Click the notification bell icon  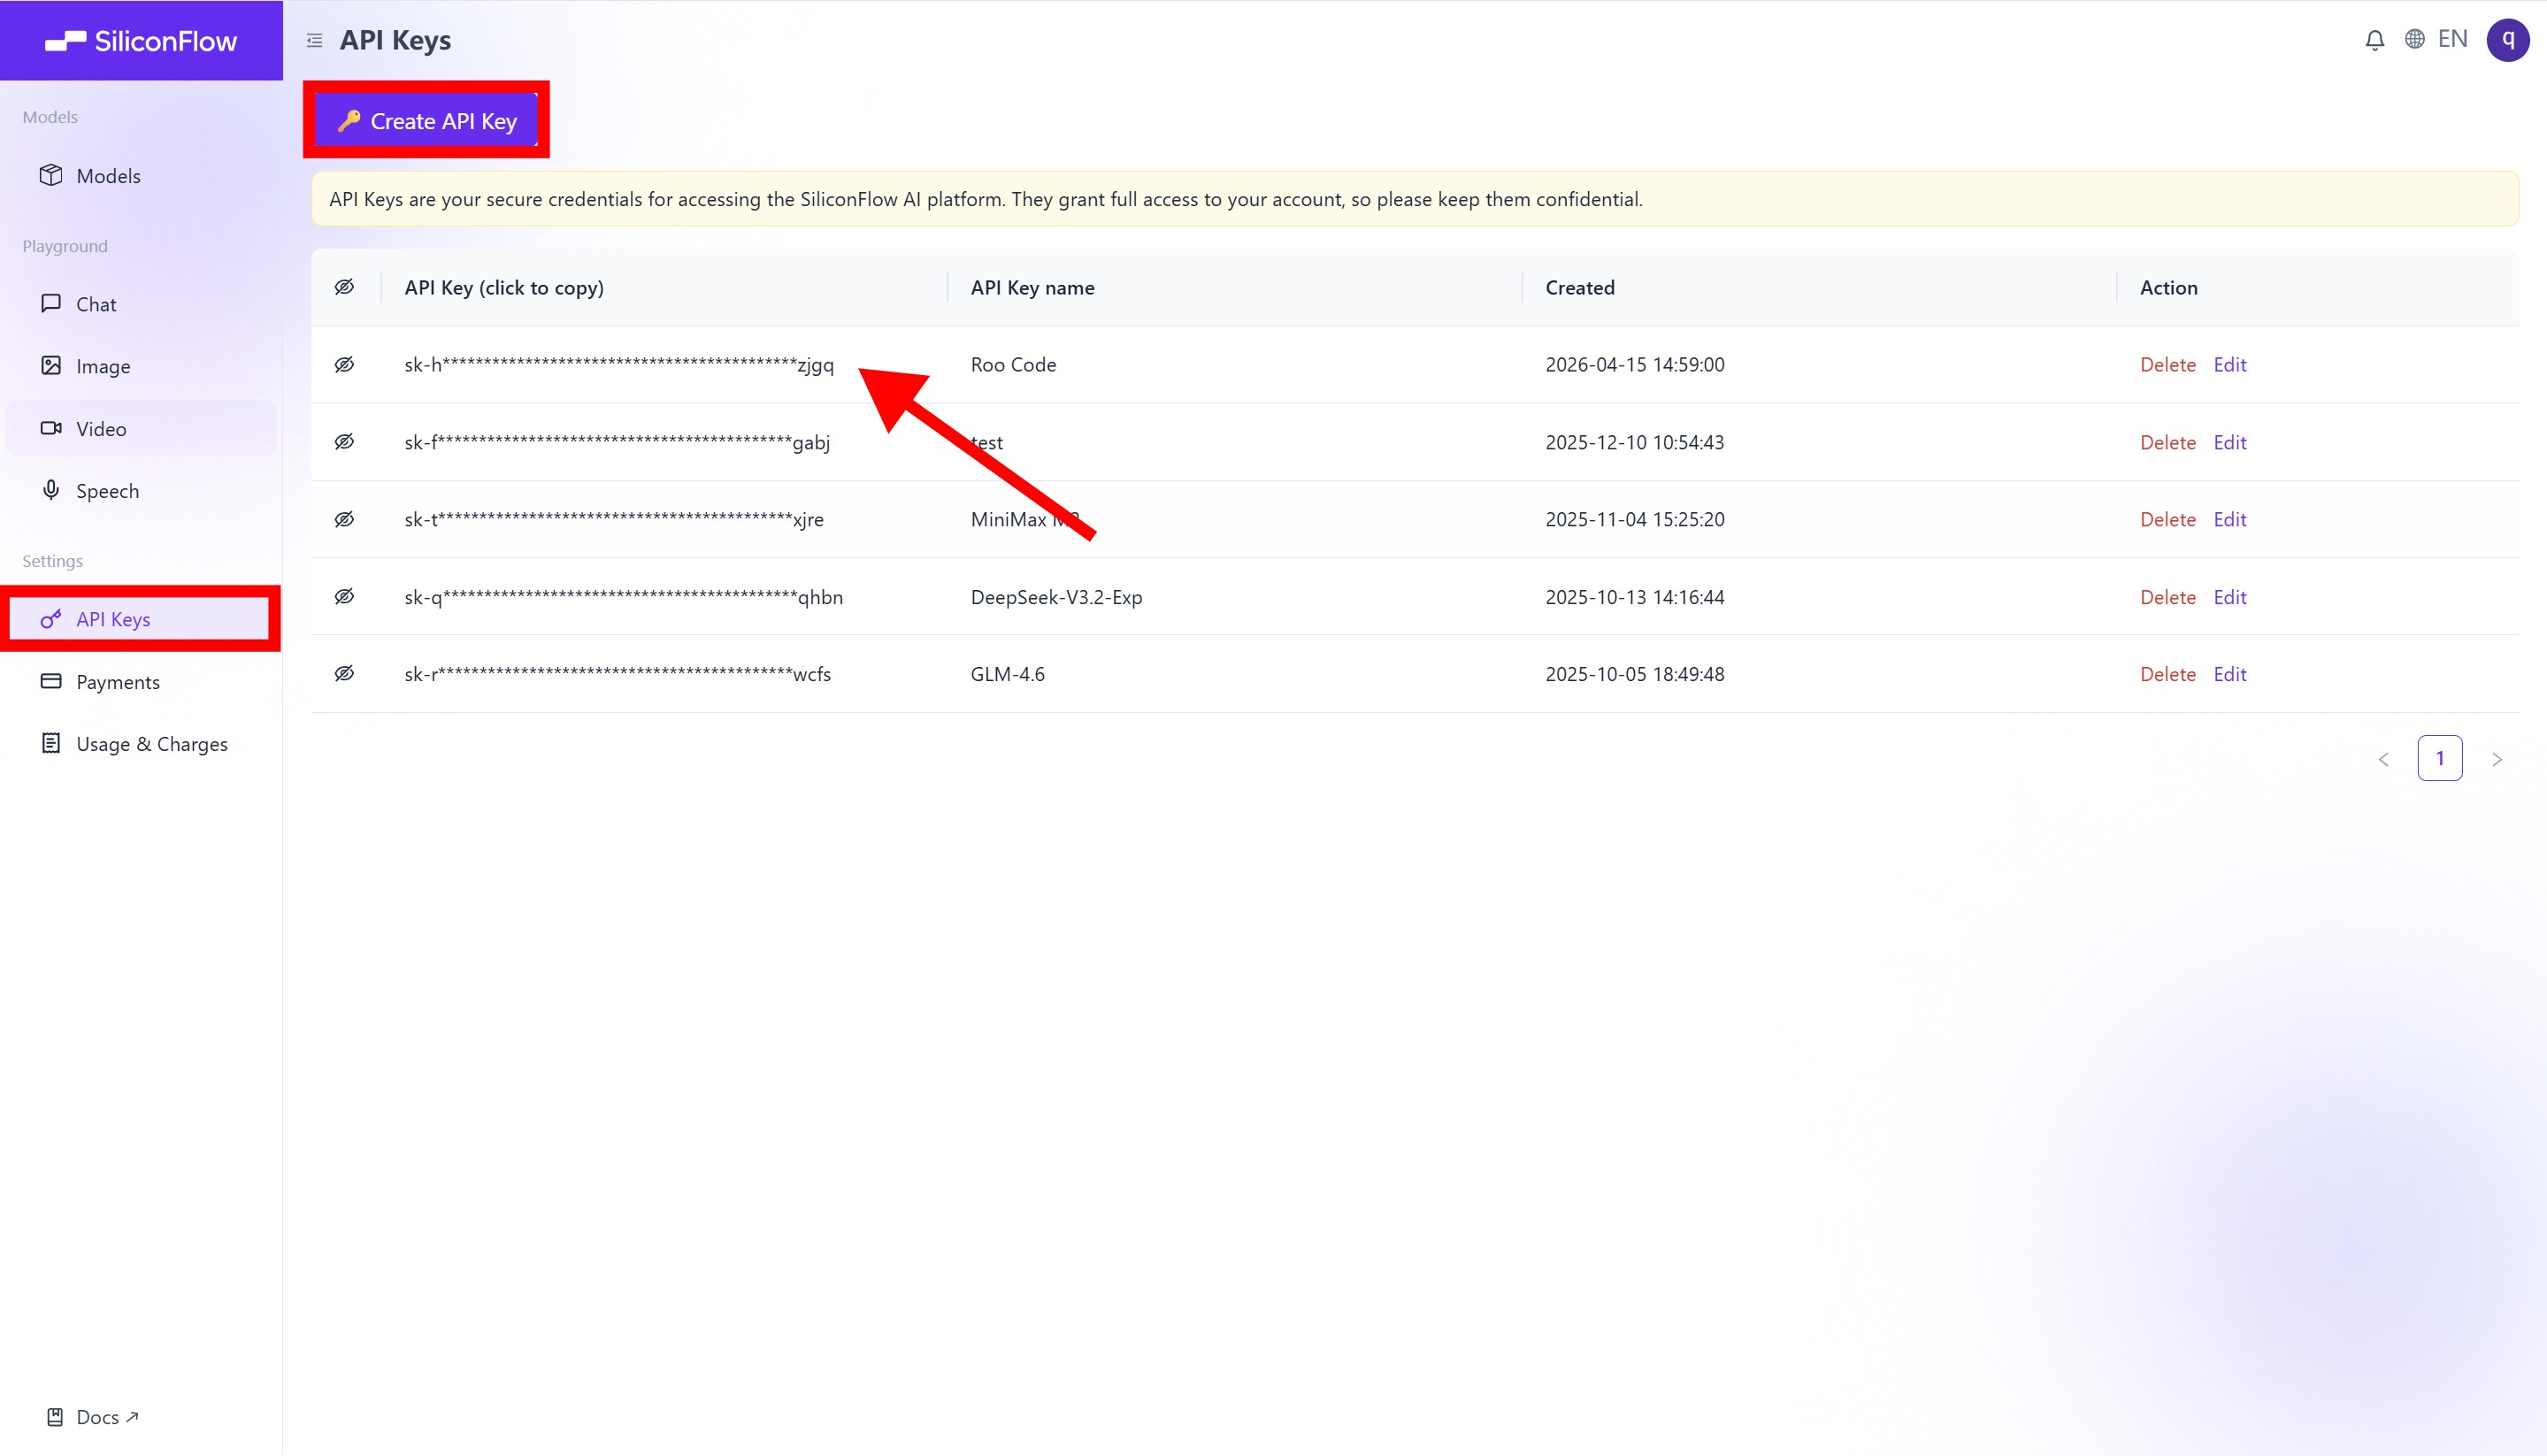click(x=2374, y=40)
